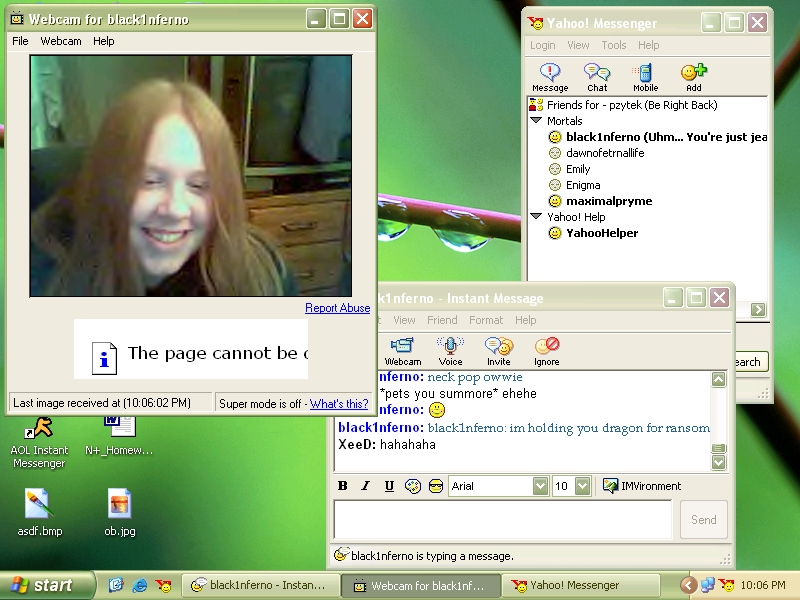Click the information icon in webcam window
The width and height of the screenshot is (800, 600).
[x=104, y=358]
